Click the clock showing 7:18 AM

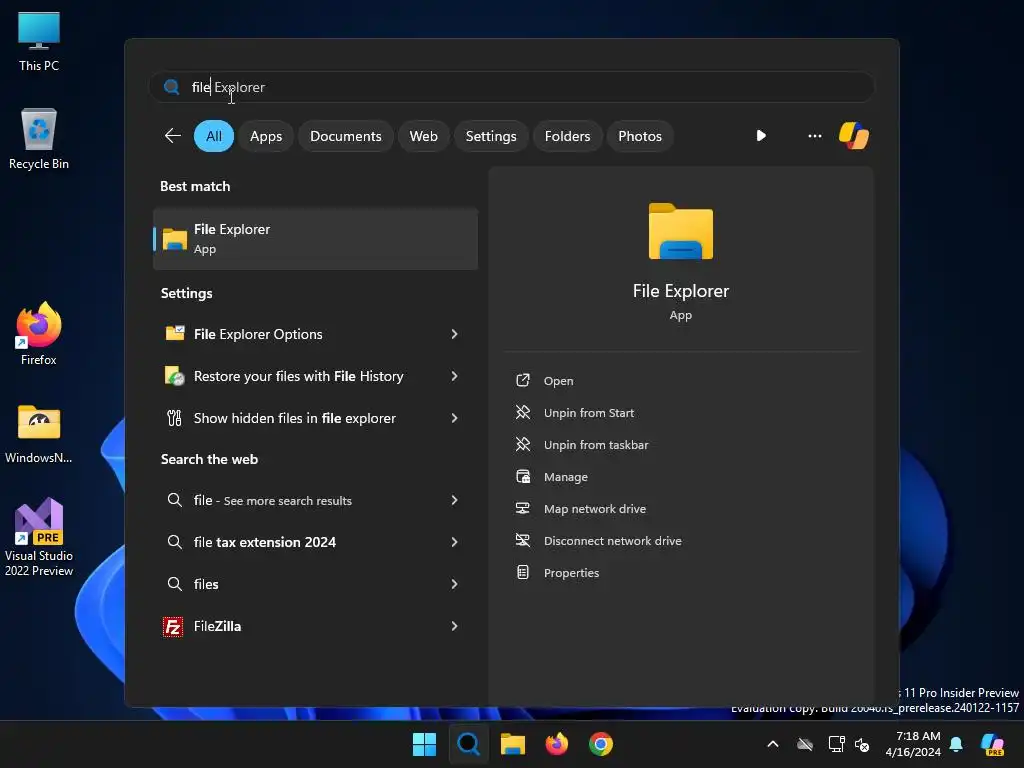(913, 744)
